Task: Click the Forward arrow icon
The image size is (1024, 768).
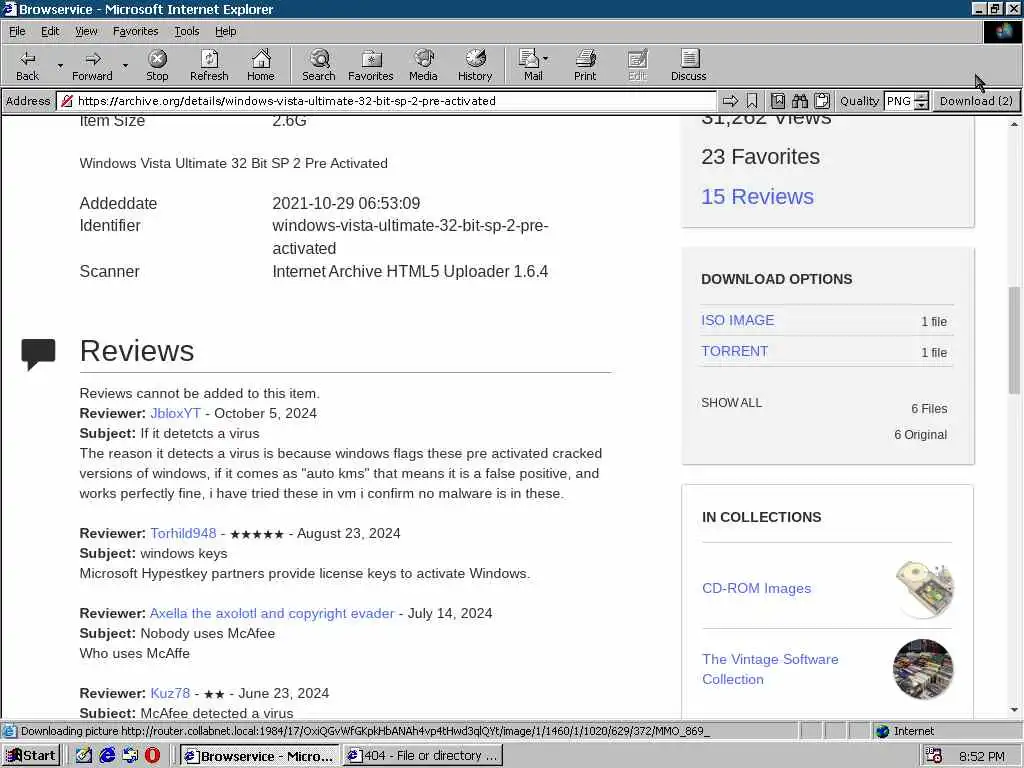Action: tap(93, 59)
